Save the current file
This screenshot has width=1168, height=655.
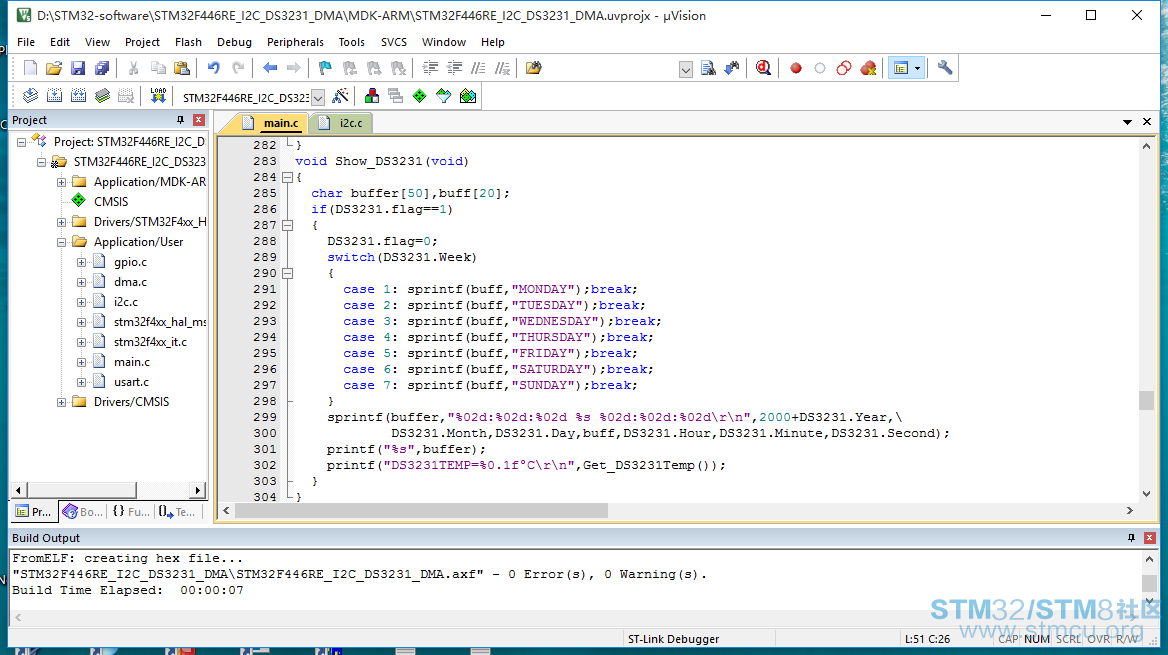pyautogui.click(x=77, y=69)
